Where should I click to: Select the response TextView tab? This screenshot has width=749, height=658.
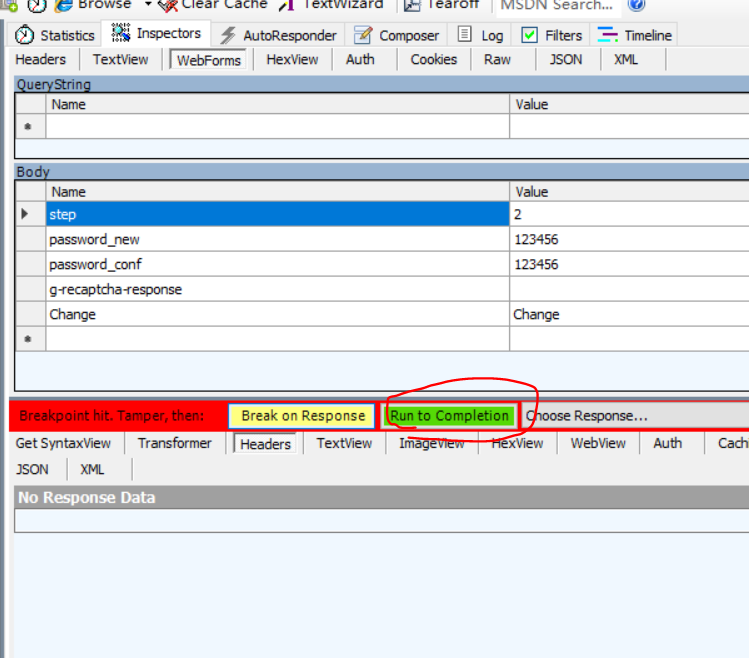(x=344, y=443)
